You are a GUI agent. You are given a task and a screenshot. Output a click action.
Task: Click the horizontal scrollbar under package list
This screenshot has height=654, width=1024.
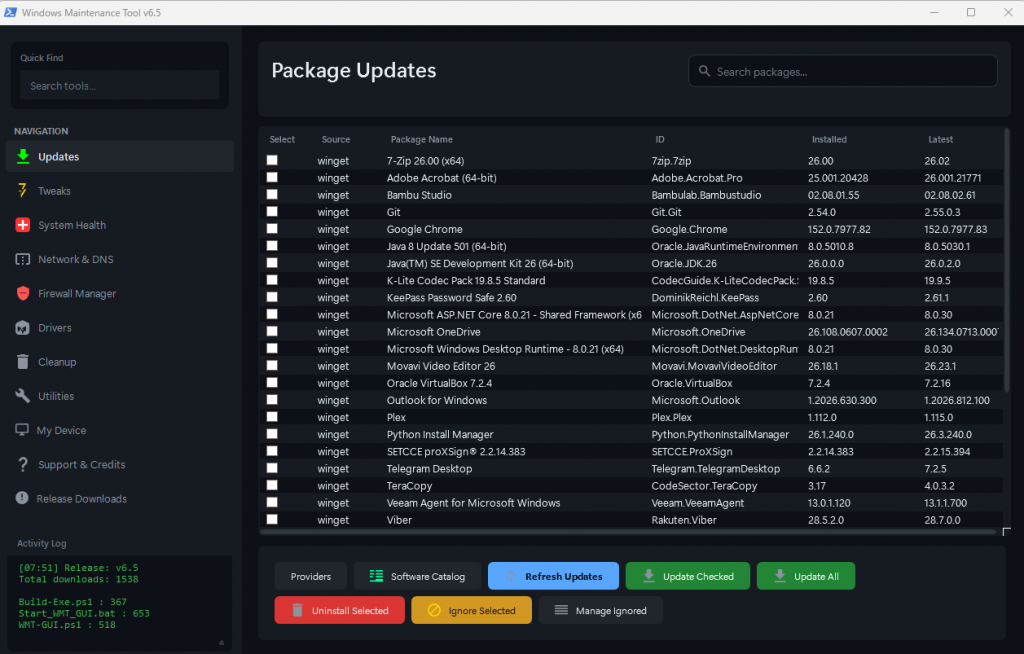coord(628,532)
